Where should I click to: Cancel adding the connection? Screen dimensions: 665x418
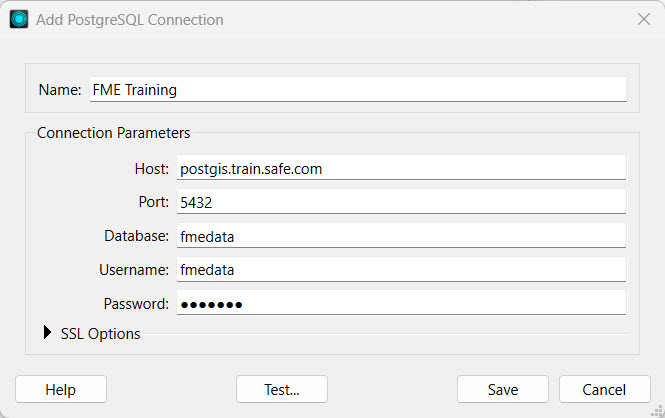tap(604, 389)
